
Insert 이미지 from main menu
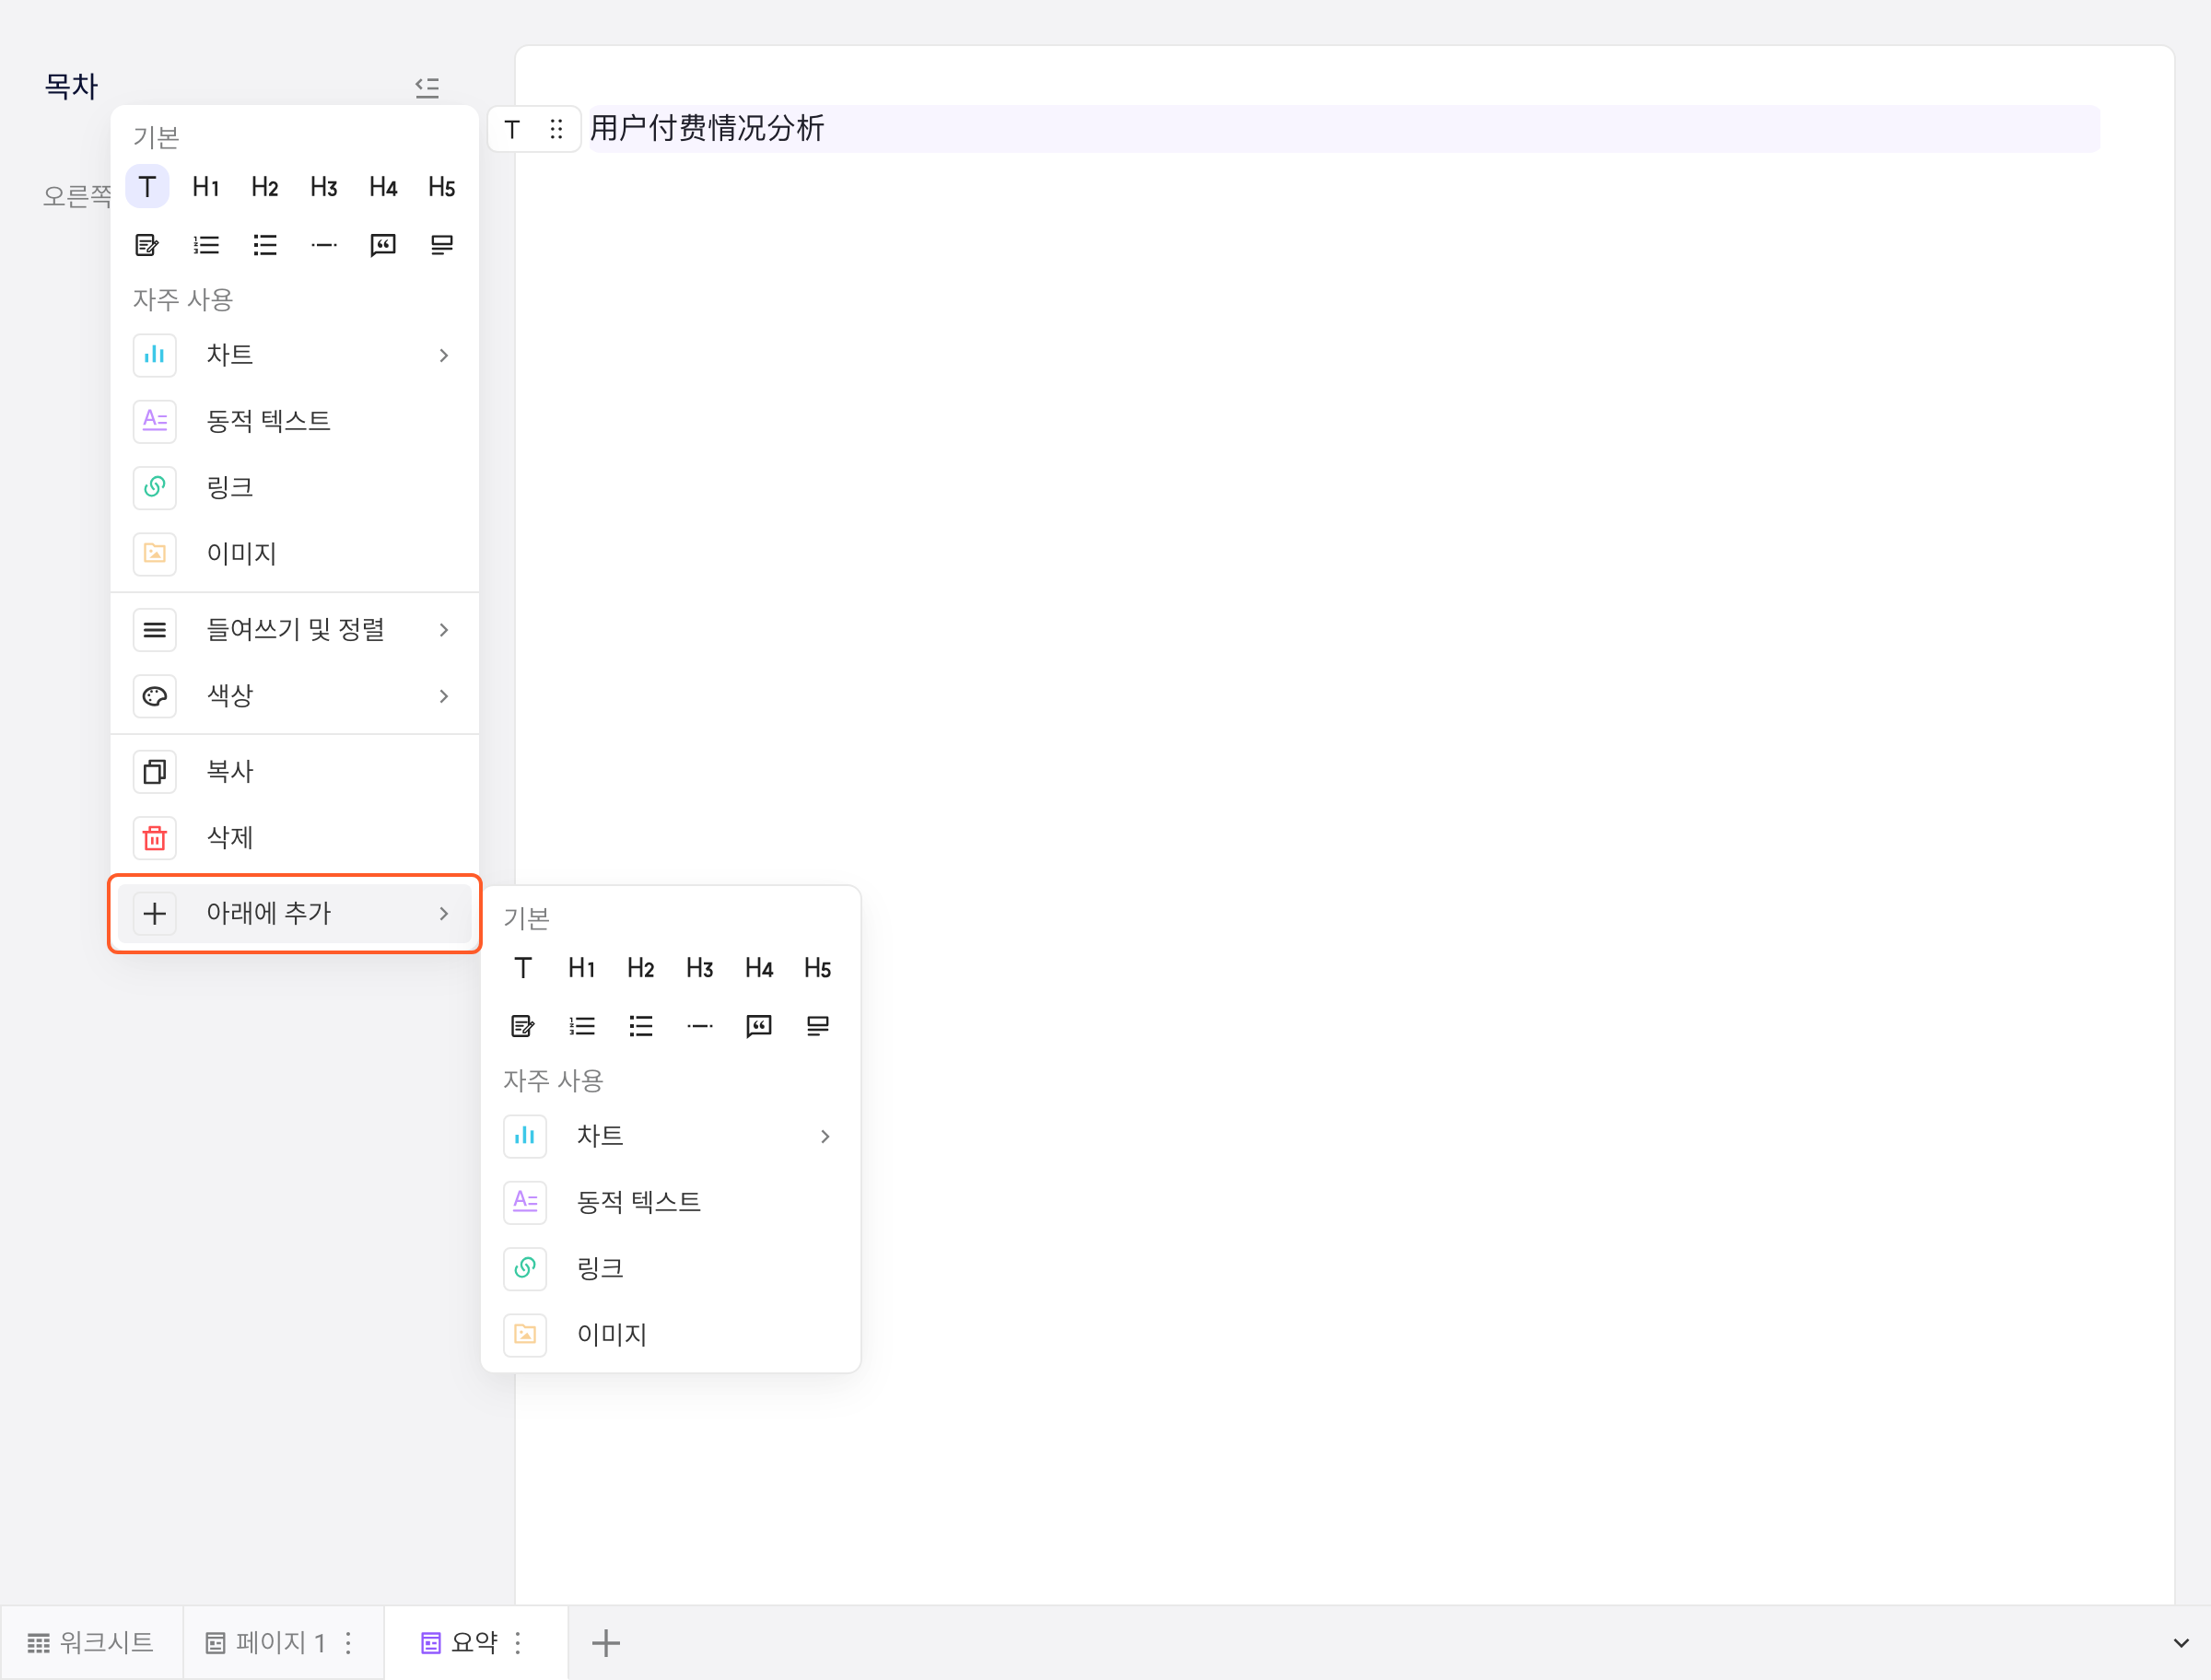tap(294, 554)
